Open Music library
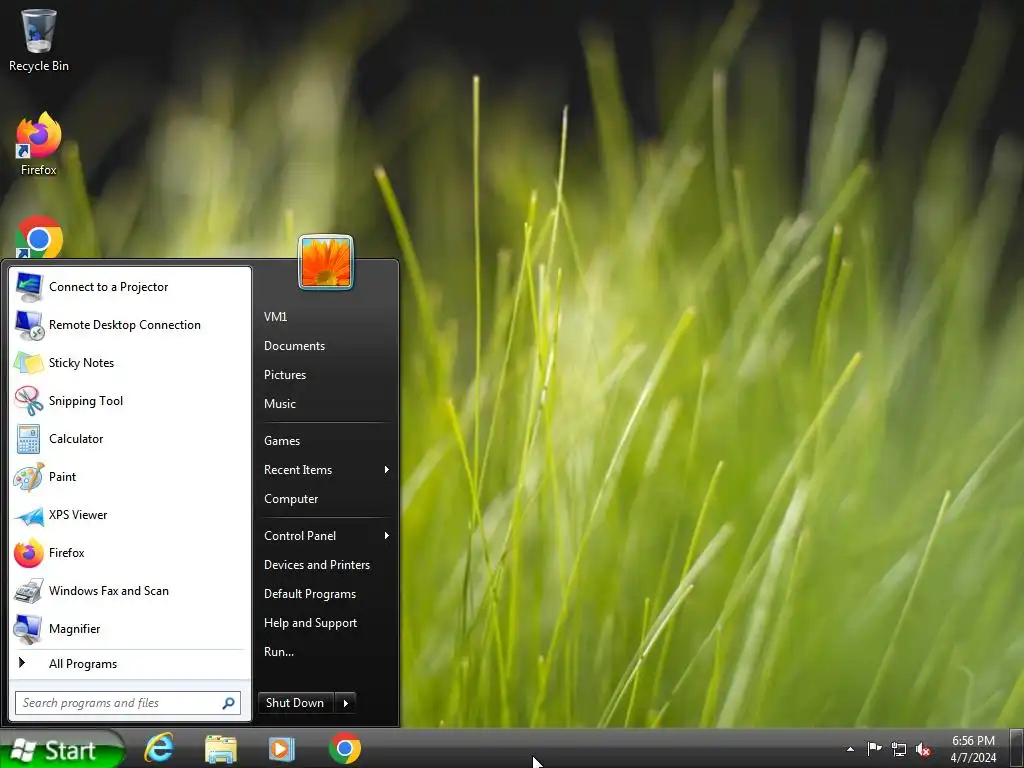The image size is (1024, 768). pyautogui.click(x=280, y=404)
